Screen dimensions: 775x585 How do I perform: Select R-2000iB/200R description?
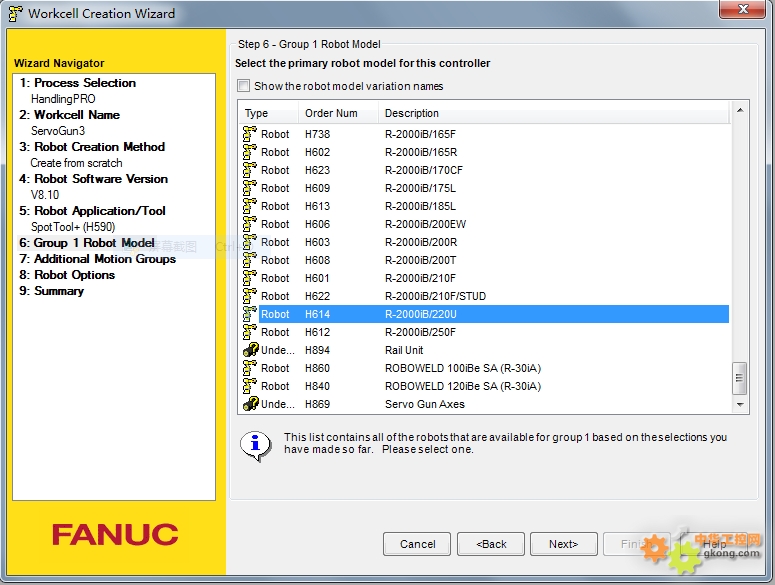(x=421, y=242)
